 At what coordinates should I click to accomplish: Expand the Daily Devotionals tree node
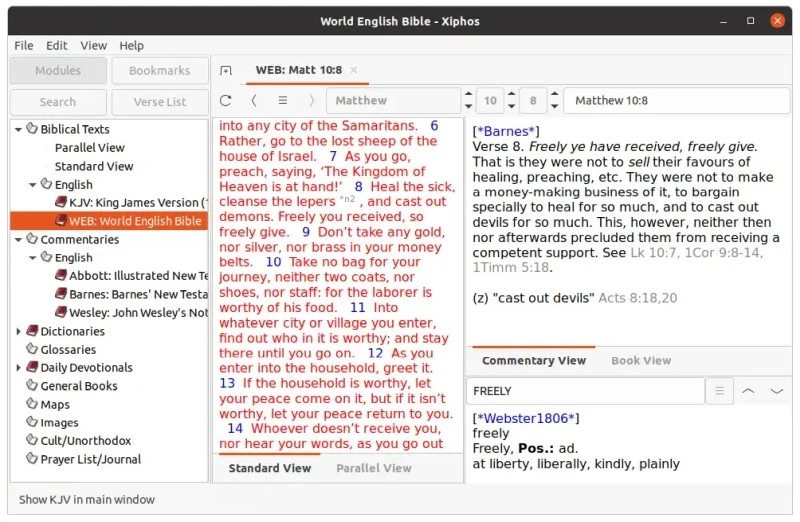[18, 368]
